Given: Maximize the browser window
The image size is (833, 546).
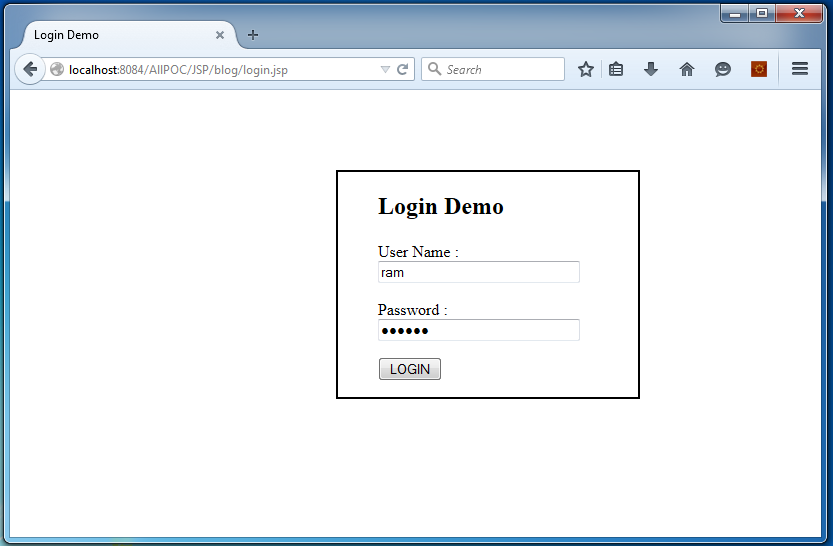Looking at the screenshot, I should click(x=762, y=13).
